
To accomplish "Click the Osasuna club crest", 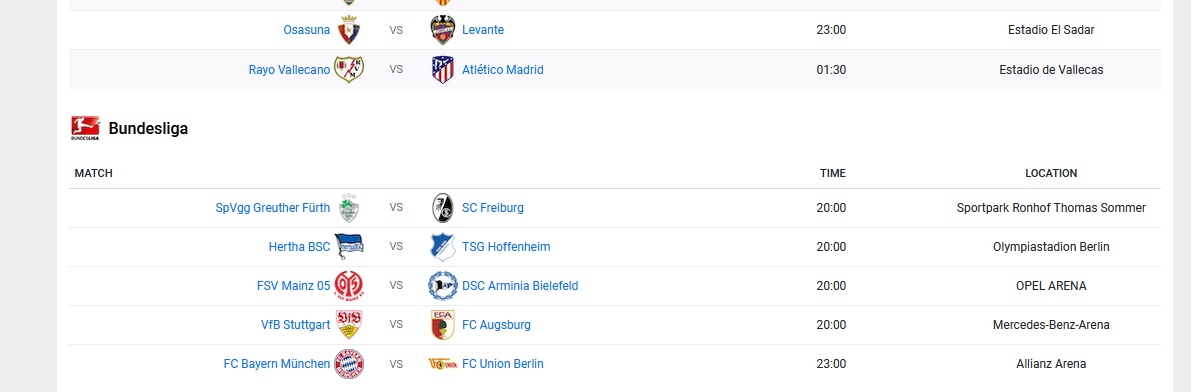I will [349, 30].
